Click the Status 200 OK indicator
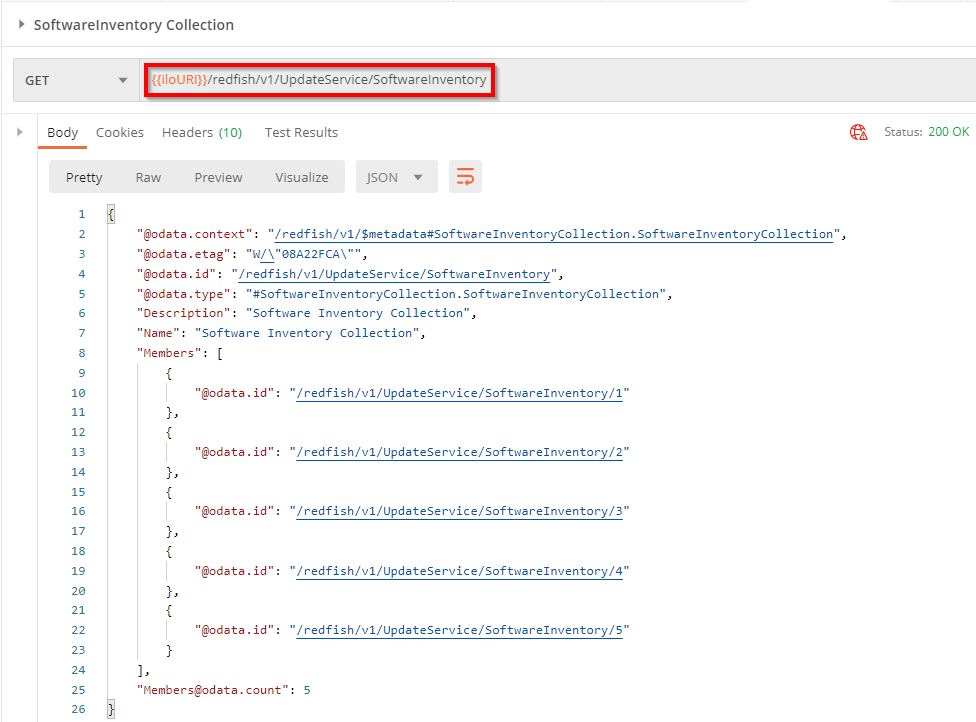The image size is (976, 722). point(926,132)
